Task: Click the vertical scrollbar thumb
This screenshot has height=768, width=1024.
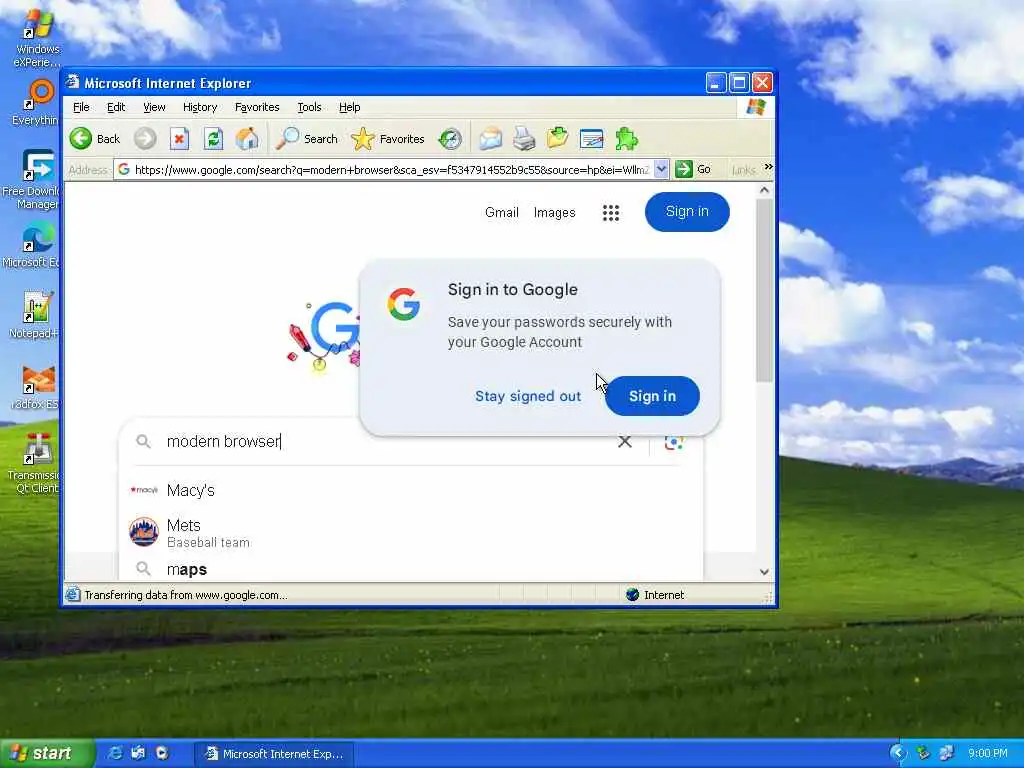Action: [765, 291]
